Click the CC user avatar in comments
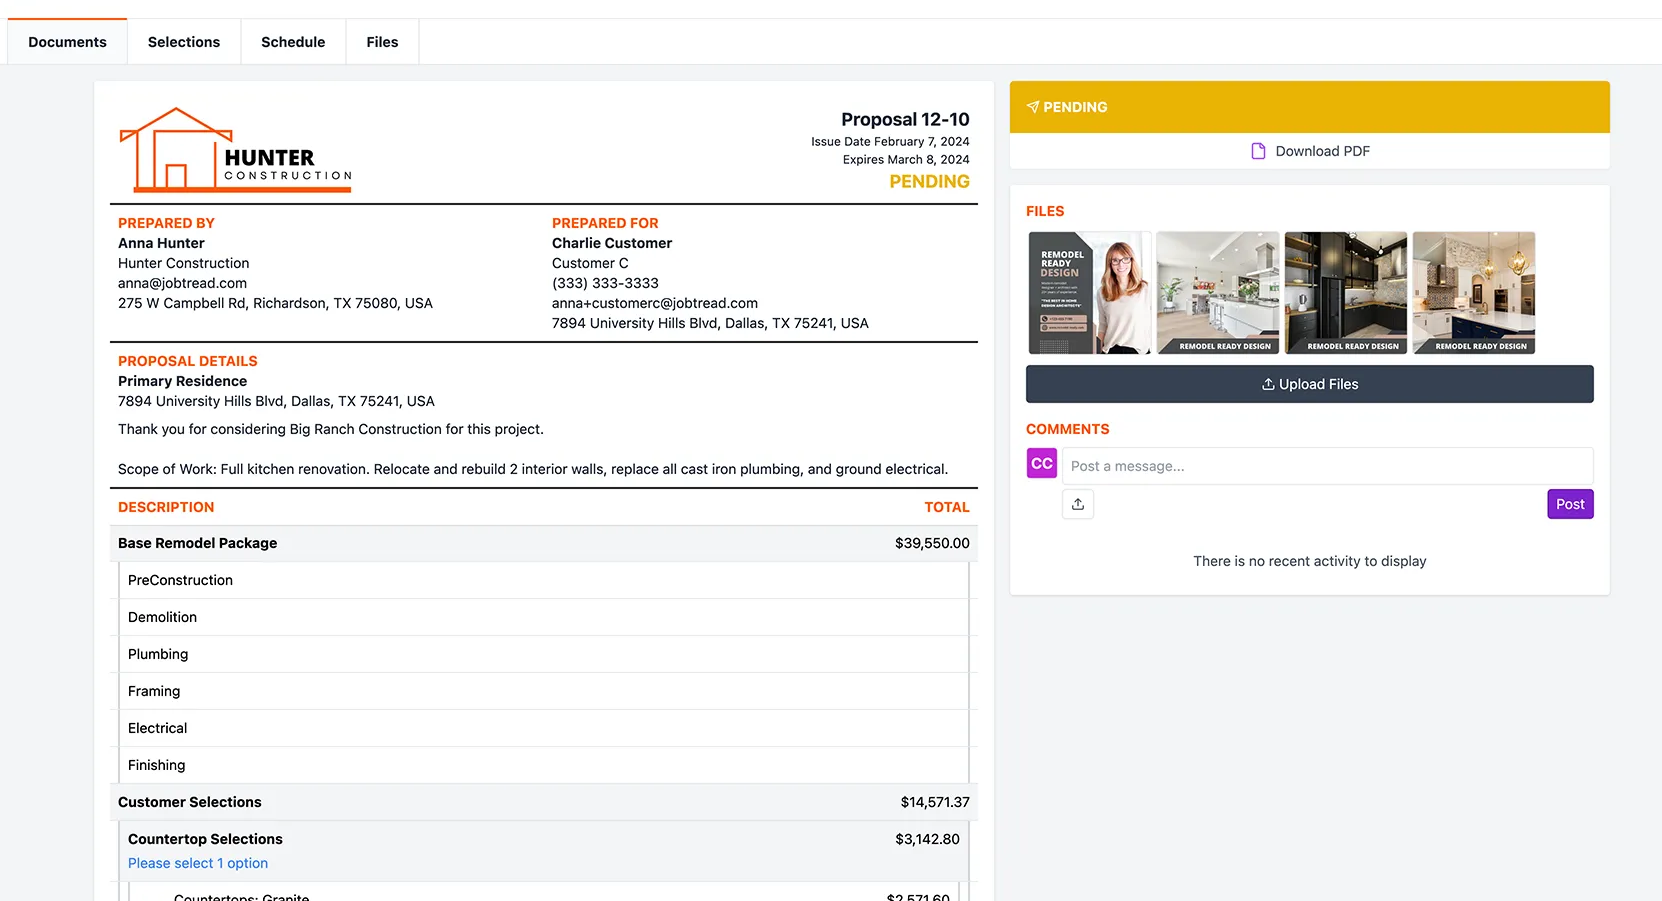This screenshot has height=901, width=1662. point(1041,464)
